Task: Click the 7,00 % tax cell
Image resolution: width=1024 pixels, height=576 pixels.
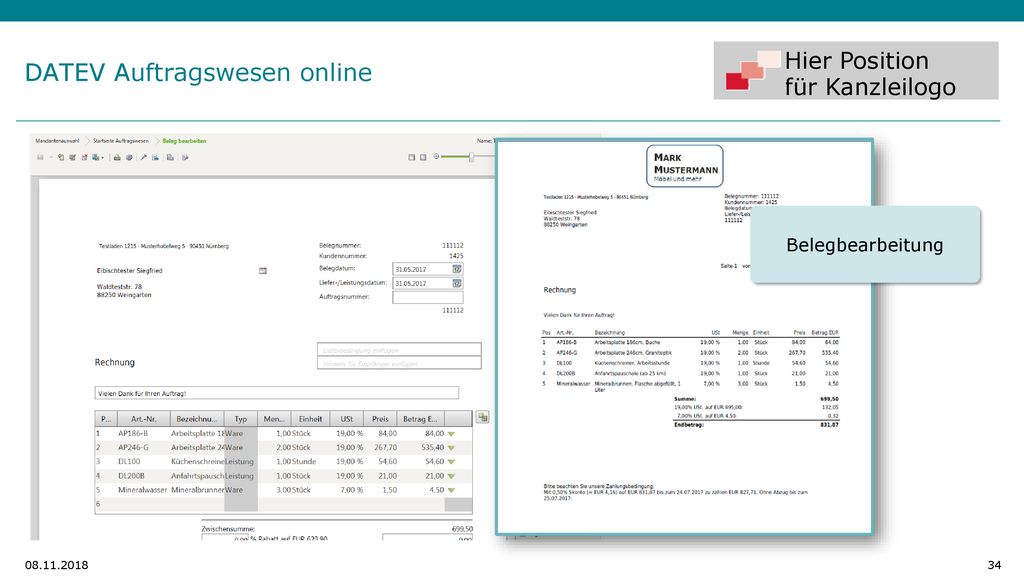Action: 347,490
